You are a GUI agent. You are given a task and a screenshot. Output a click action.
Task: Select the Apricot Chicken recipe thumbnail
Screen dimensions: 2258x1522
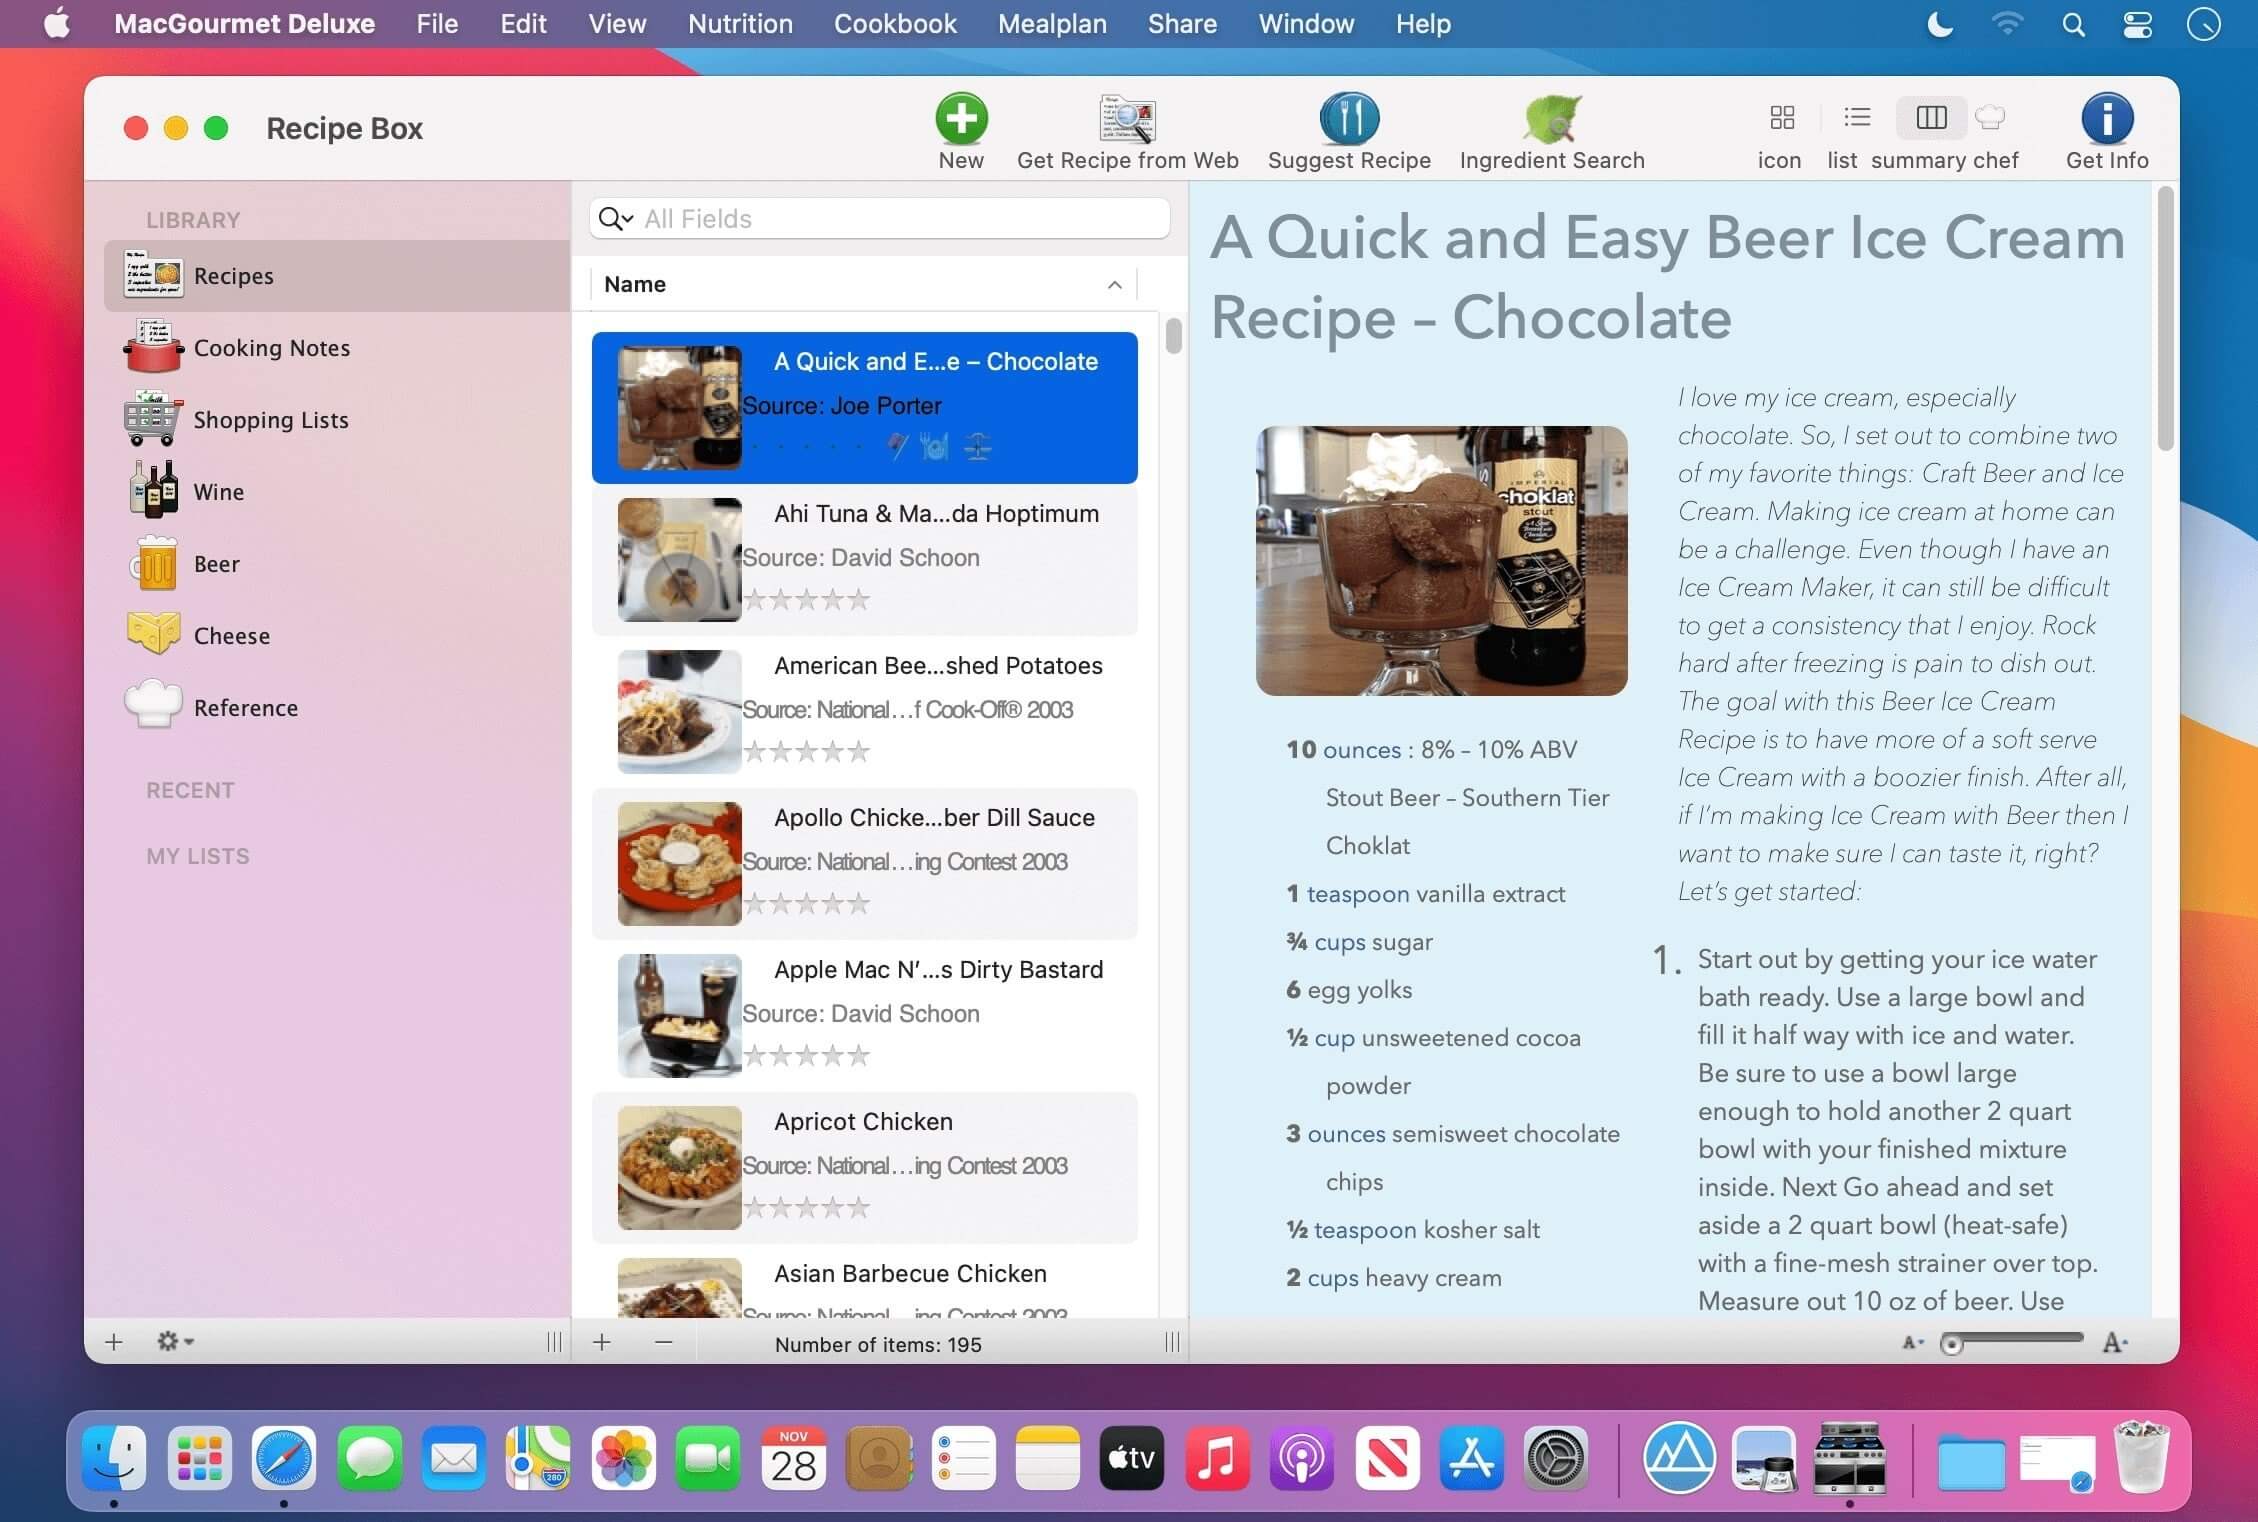click(679, 1167)
